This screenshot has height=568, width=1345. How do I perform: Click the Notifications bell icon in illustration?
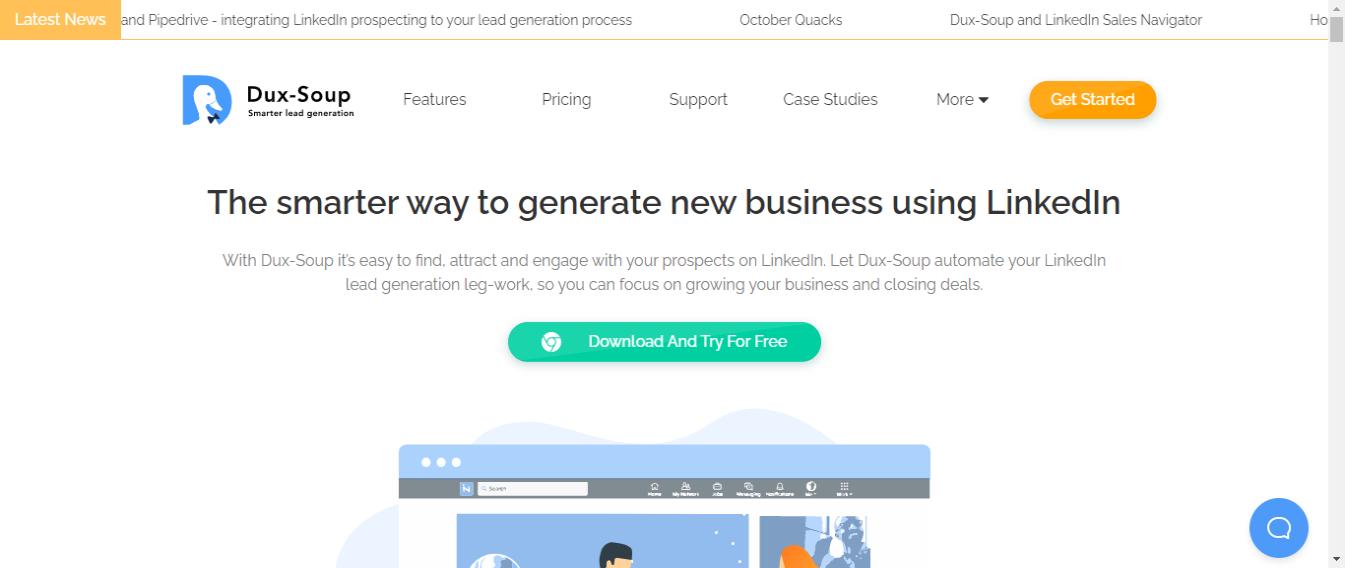coord(780,488)
